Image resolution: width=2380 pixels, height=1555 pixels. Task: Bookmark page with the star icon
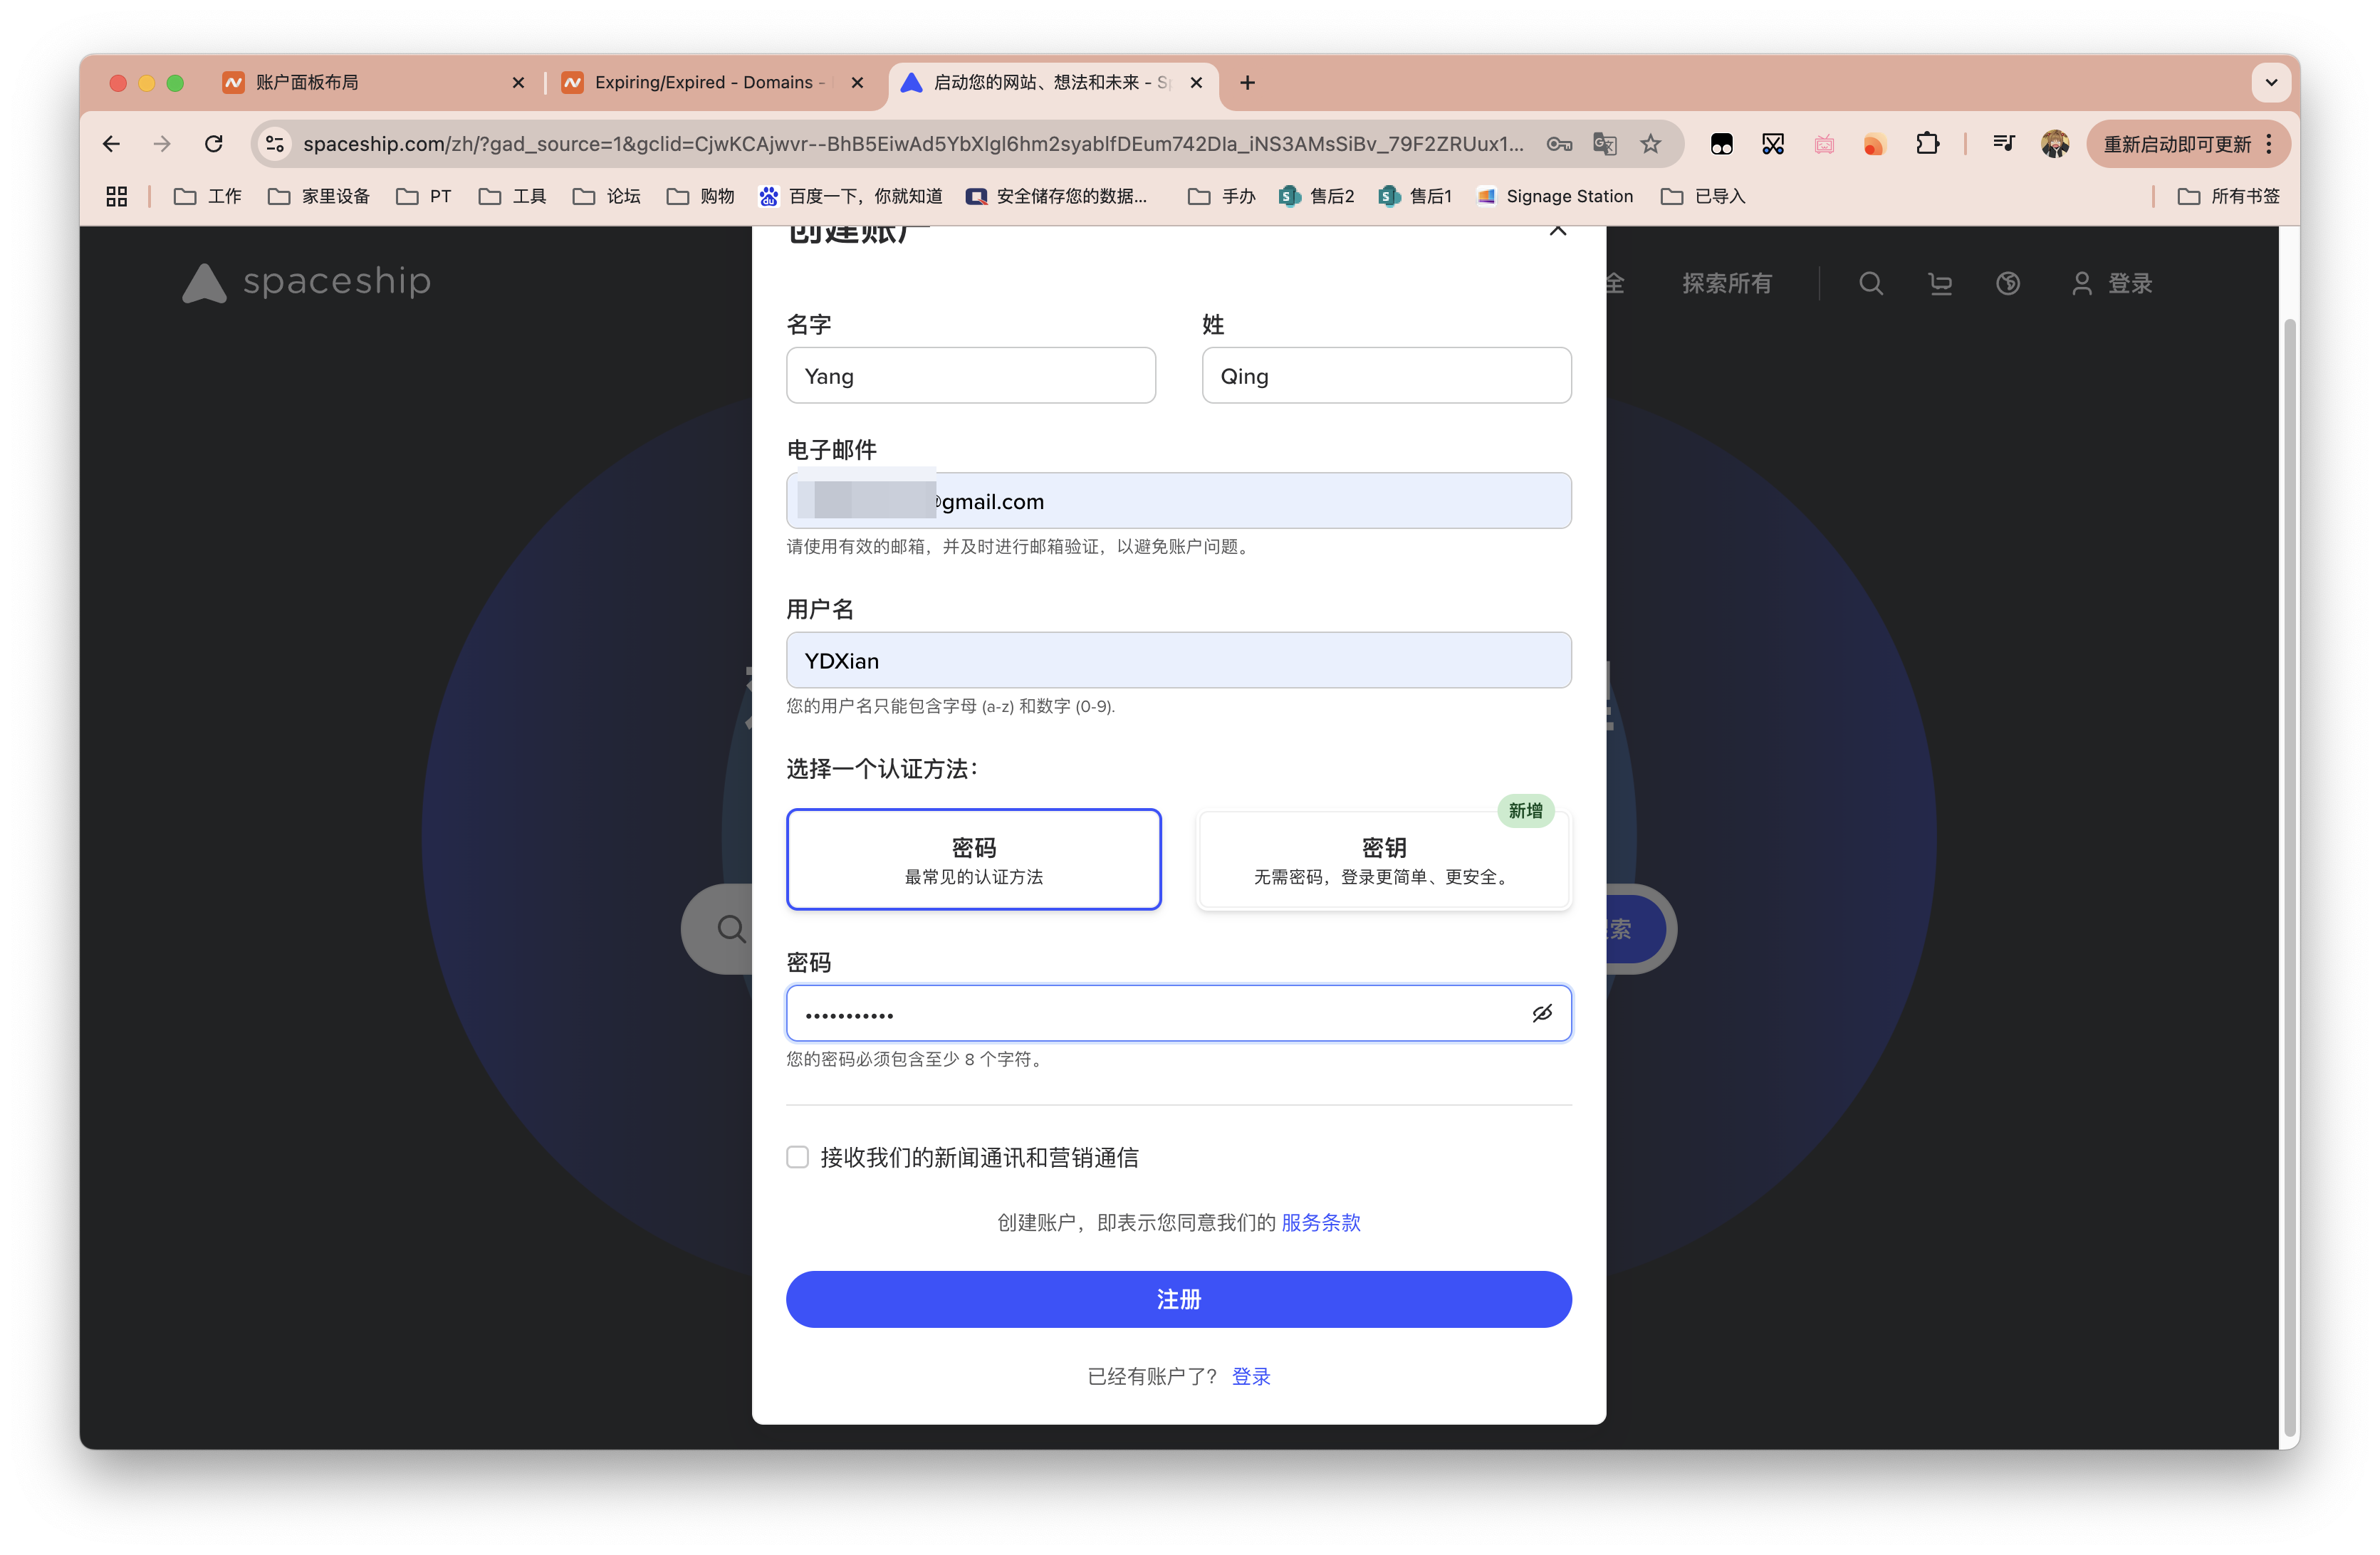[x=1651, y=144]
